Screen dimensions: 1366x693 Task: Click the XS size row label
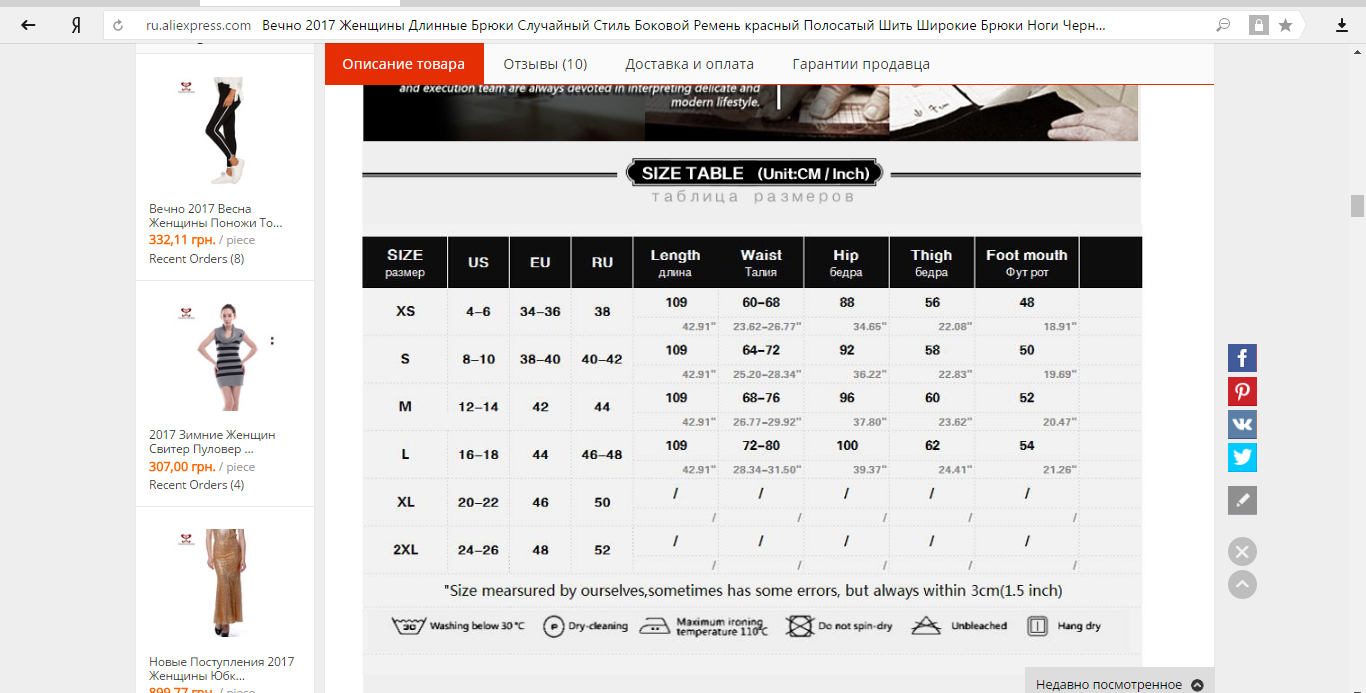tap(405, 311)
